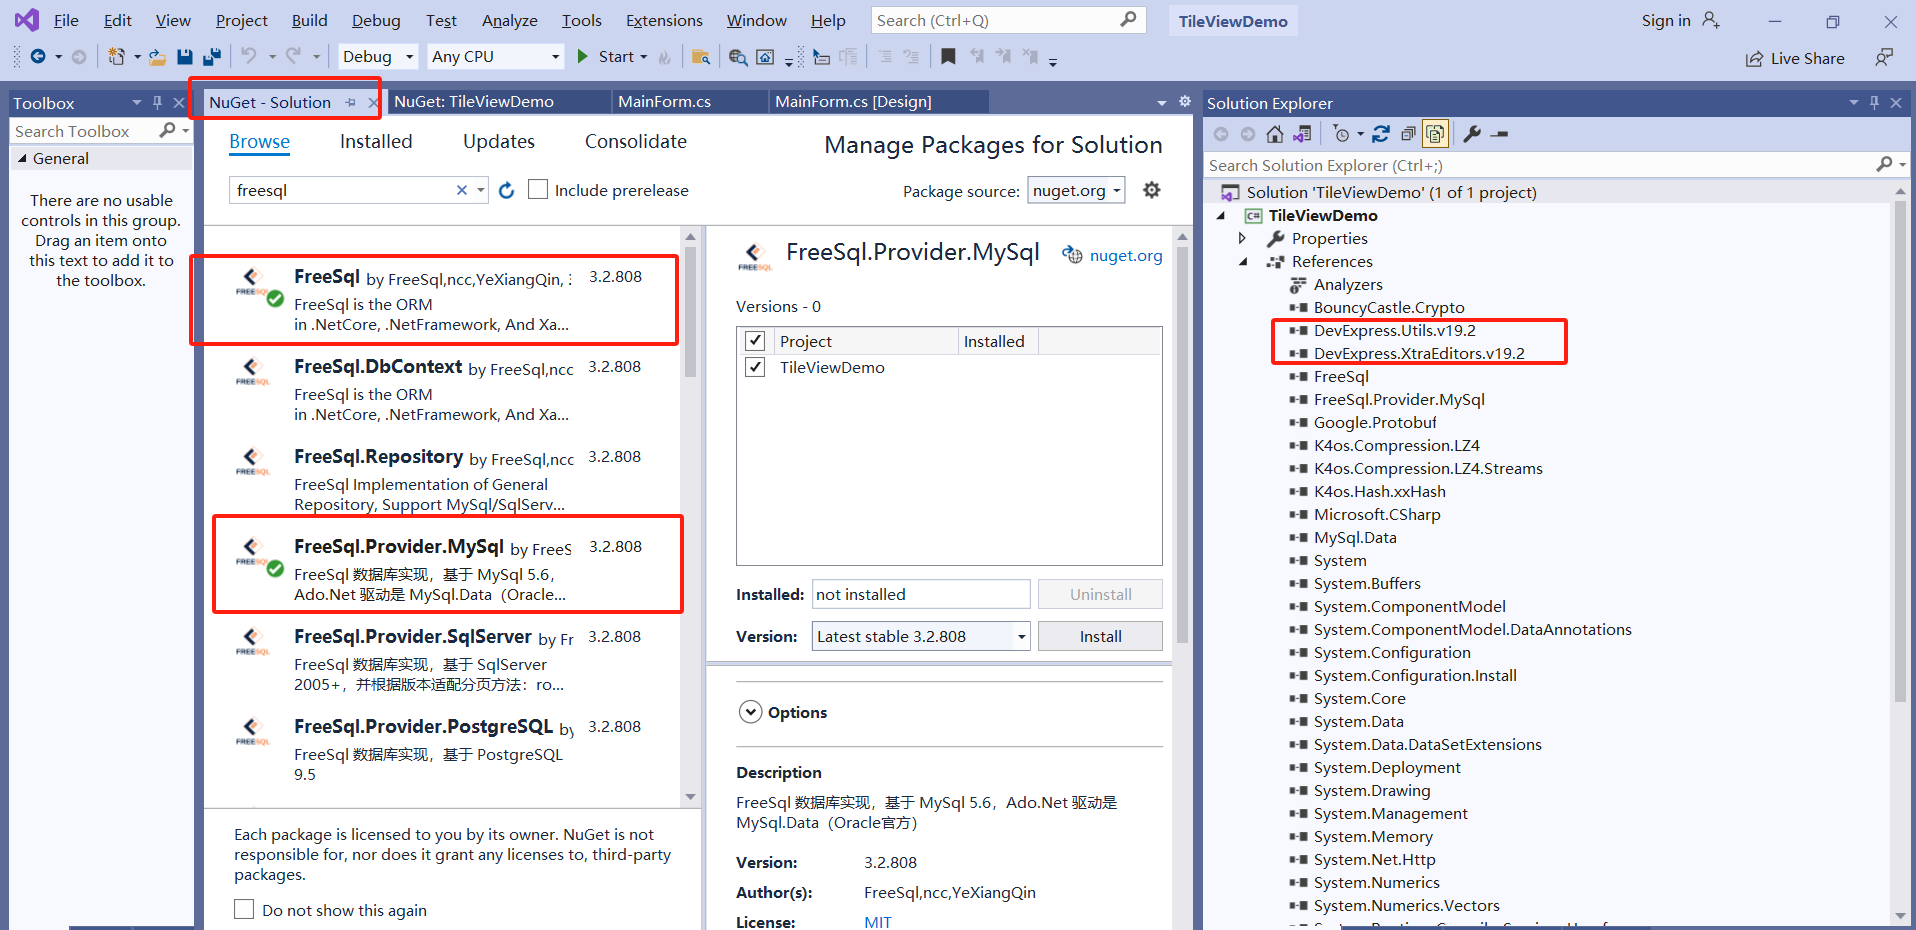Open the Version Latest stable dropdown
1916x930 pixels.
pyautogui.click(x=921, y=636)
